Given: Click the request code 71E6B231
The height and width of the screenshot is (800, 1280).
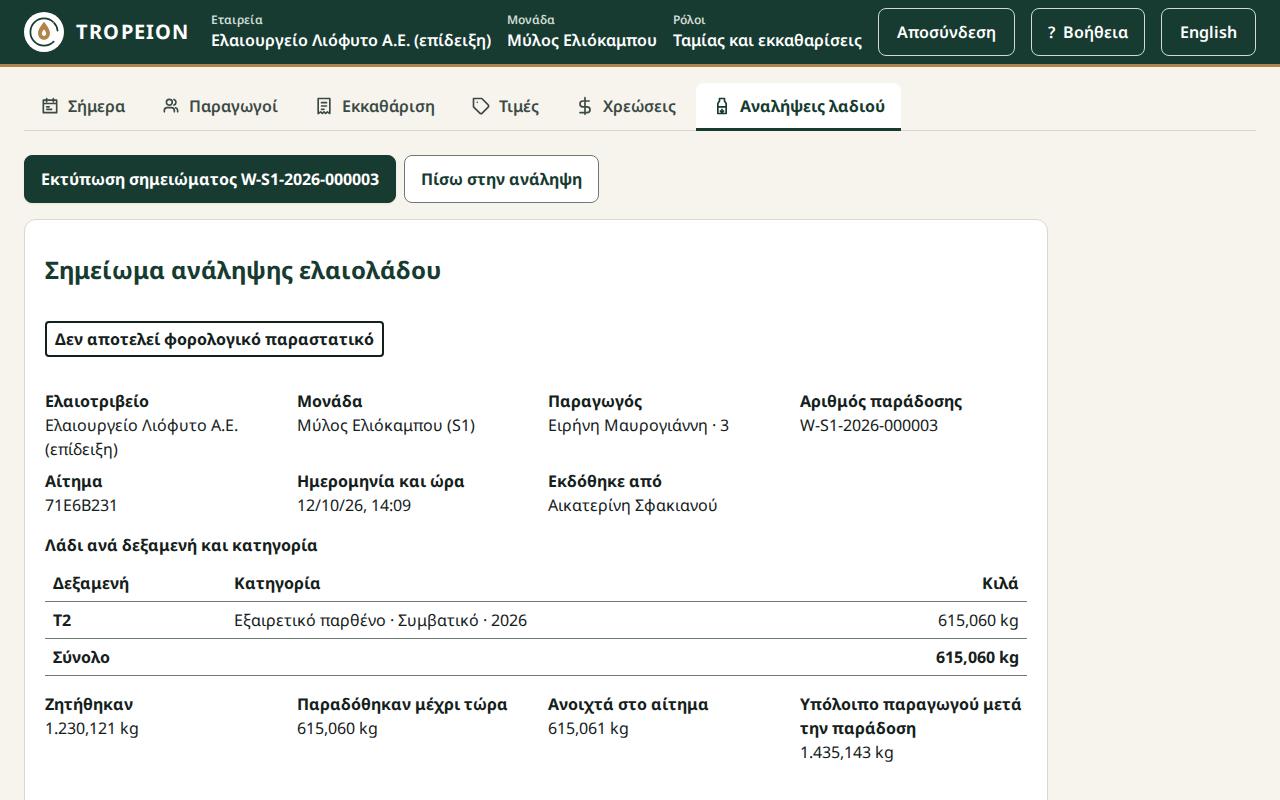Looking at the screenshot, I should click(x=81, y=505).
